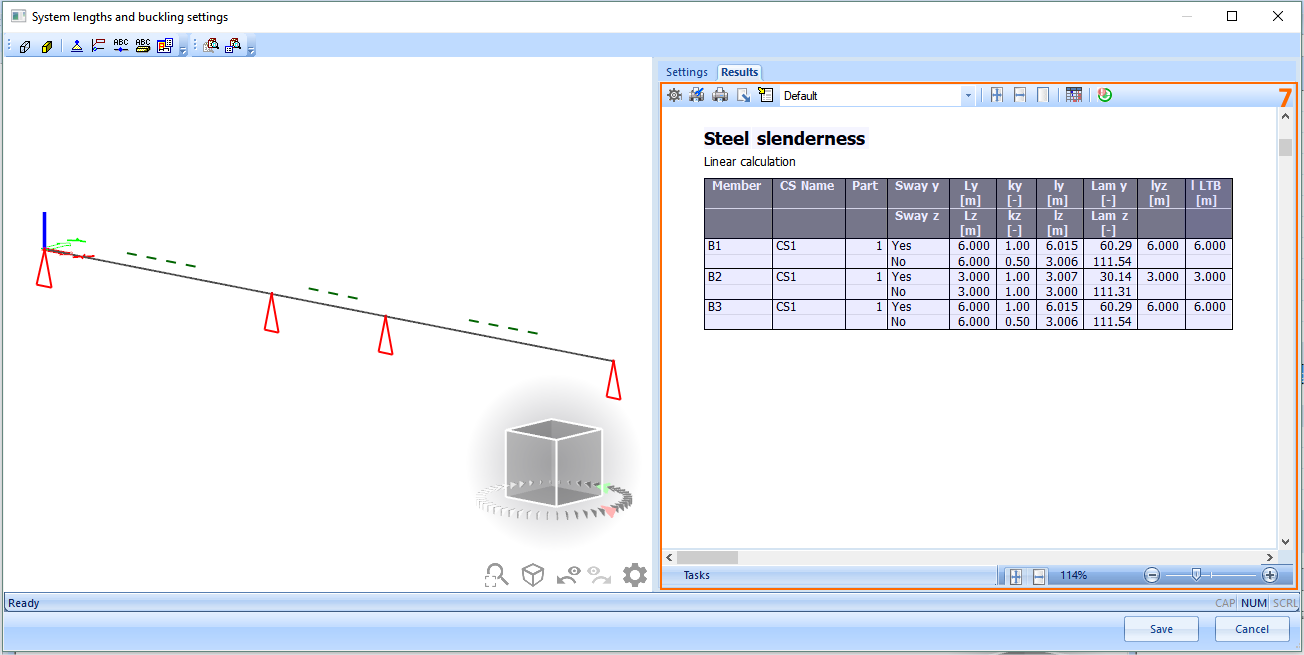
Task: Switch to the Settings tab
Action: pos(687,72)
